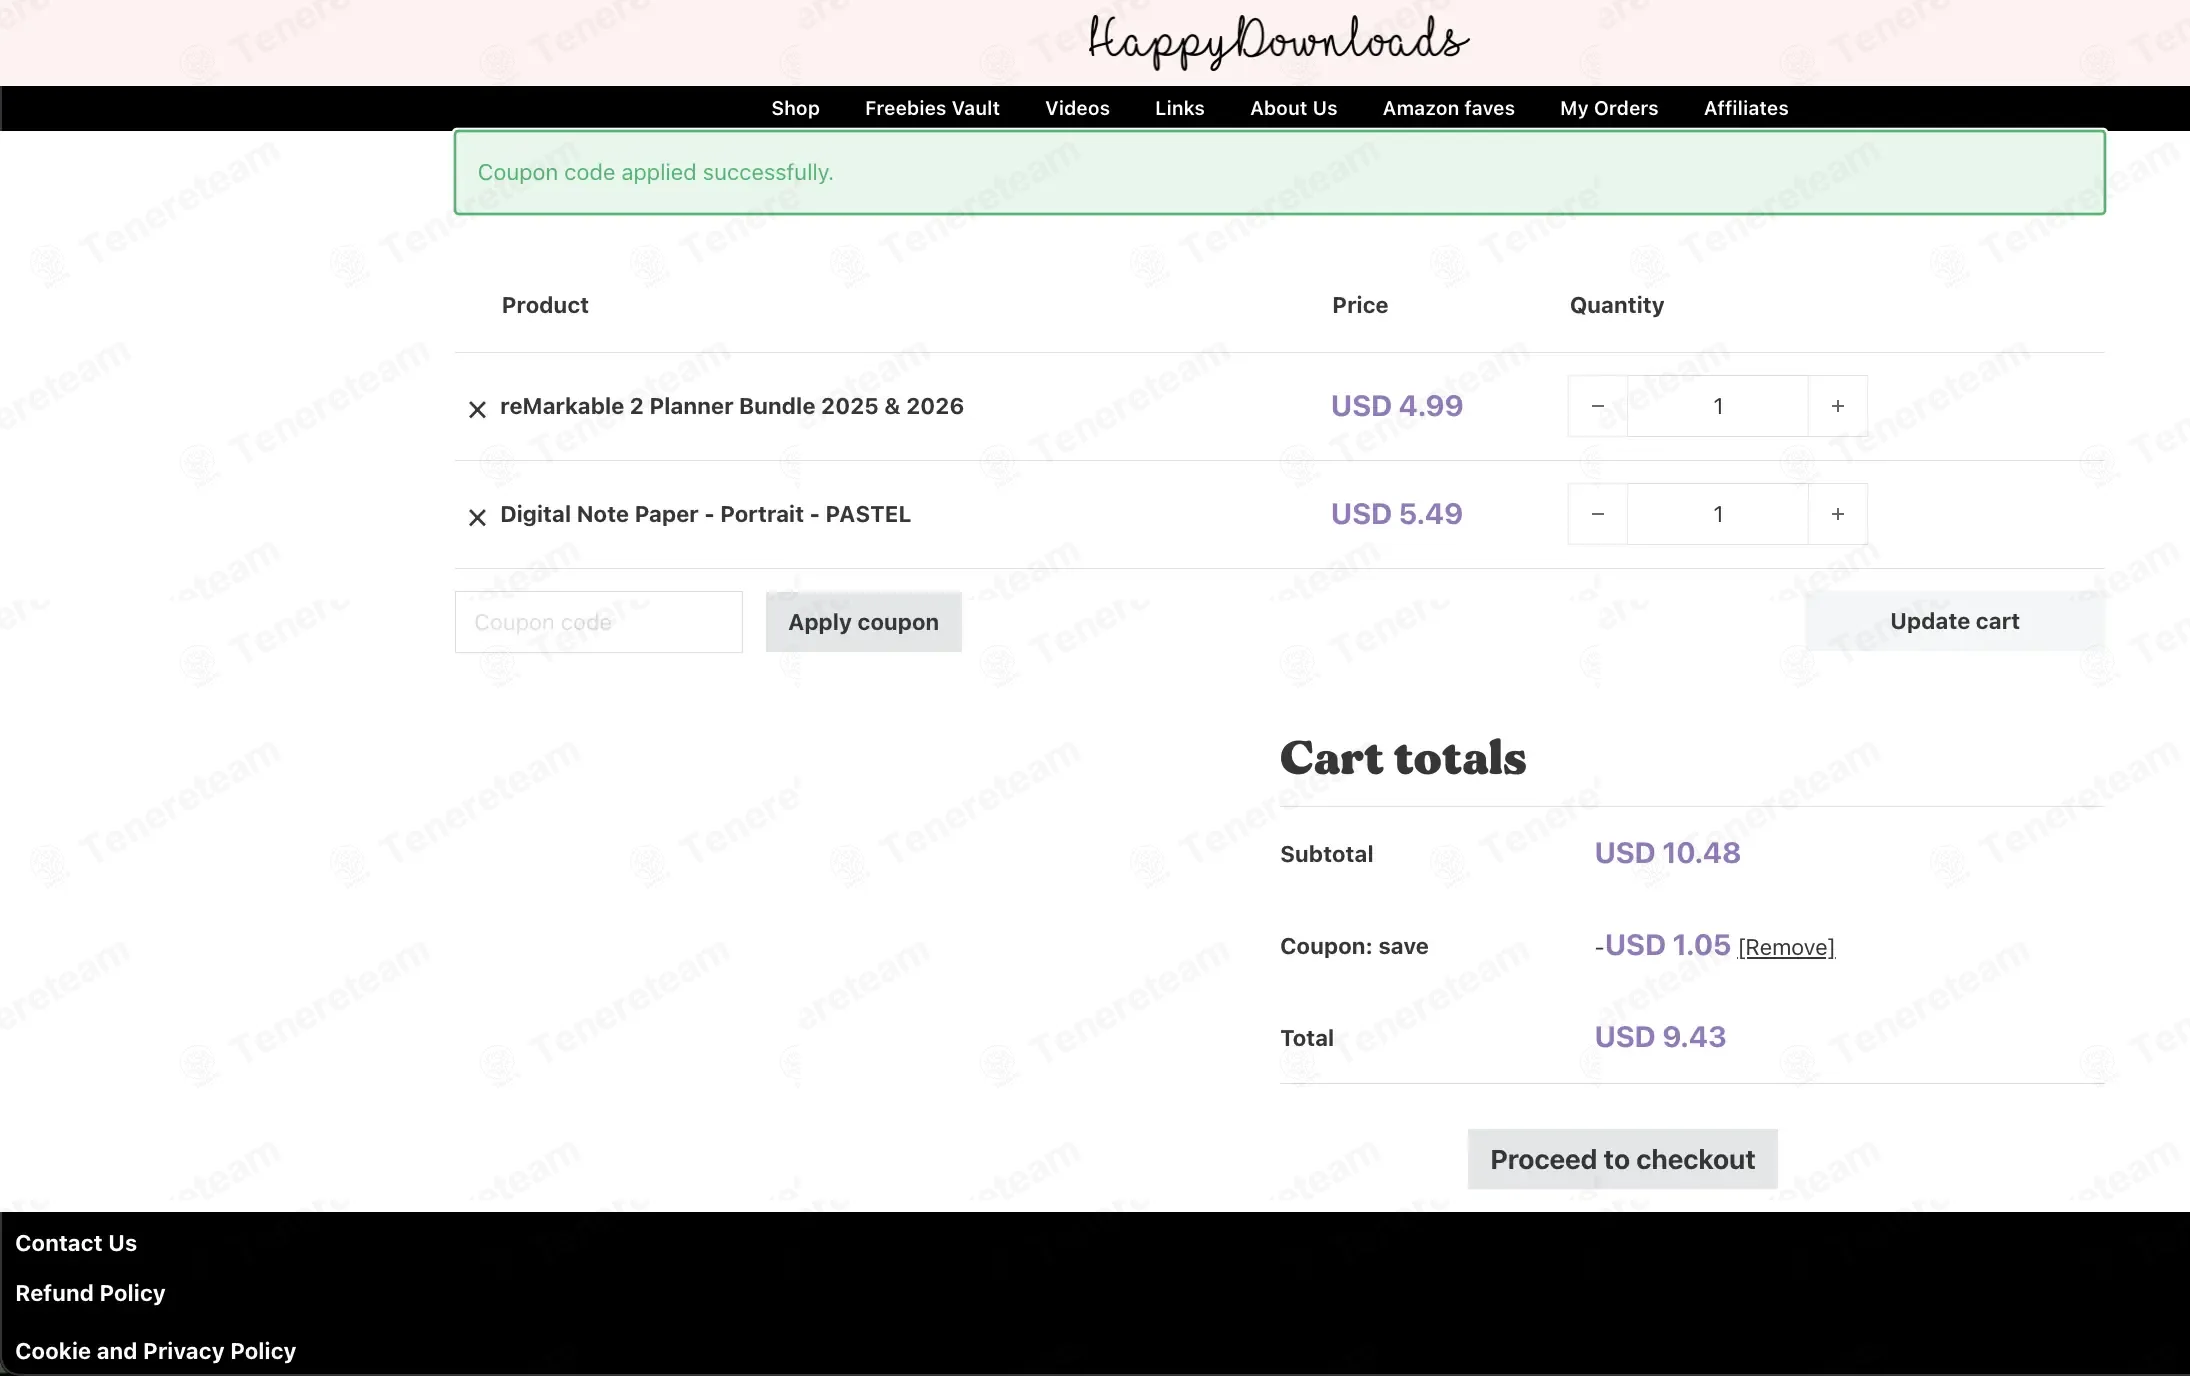Click the subtotal value USD 10.48

tap(1667, 853)
